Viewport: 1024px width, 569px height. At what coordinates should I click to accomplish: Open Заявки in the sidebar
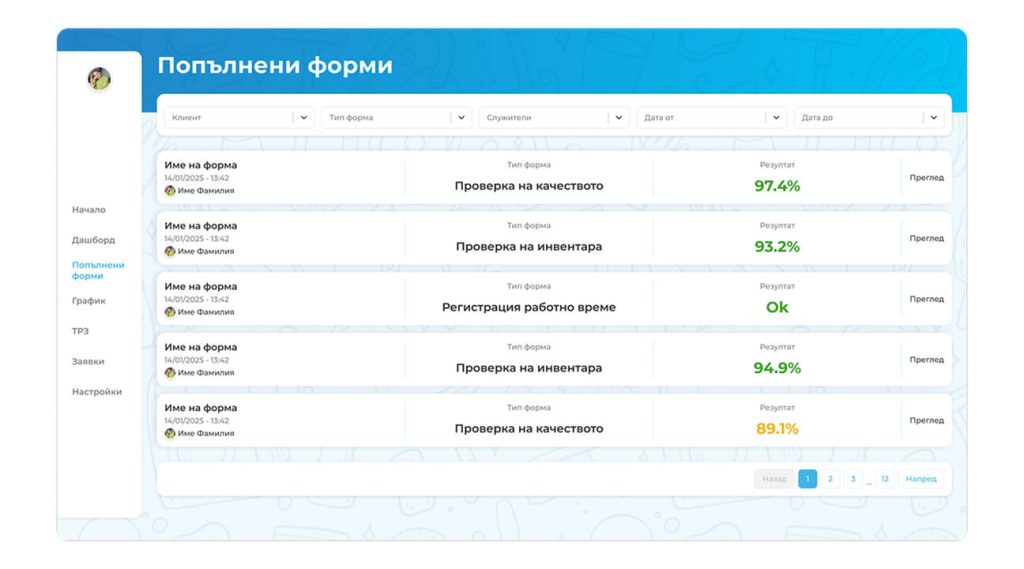88,361
